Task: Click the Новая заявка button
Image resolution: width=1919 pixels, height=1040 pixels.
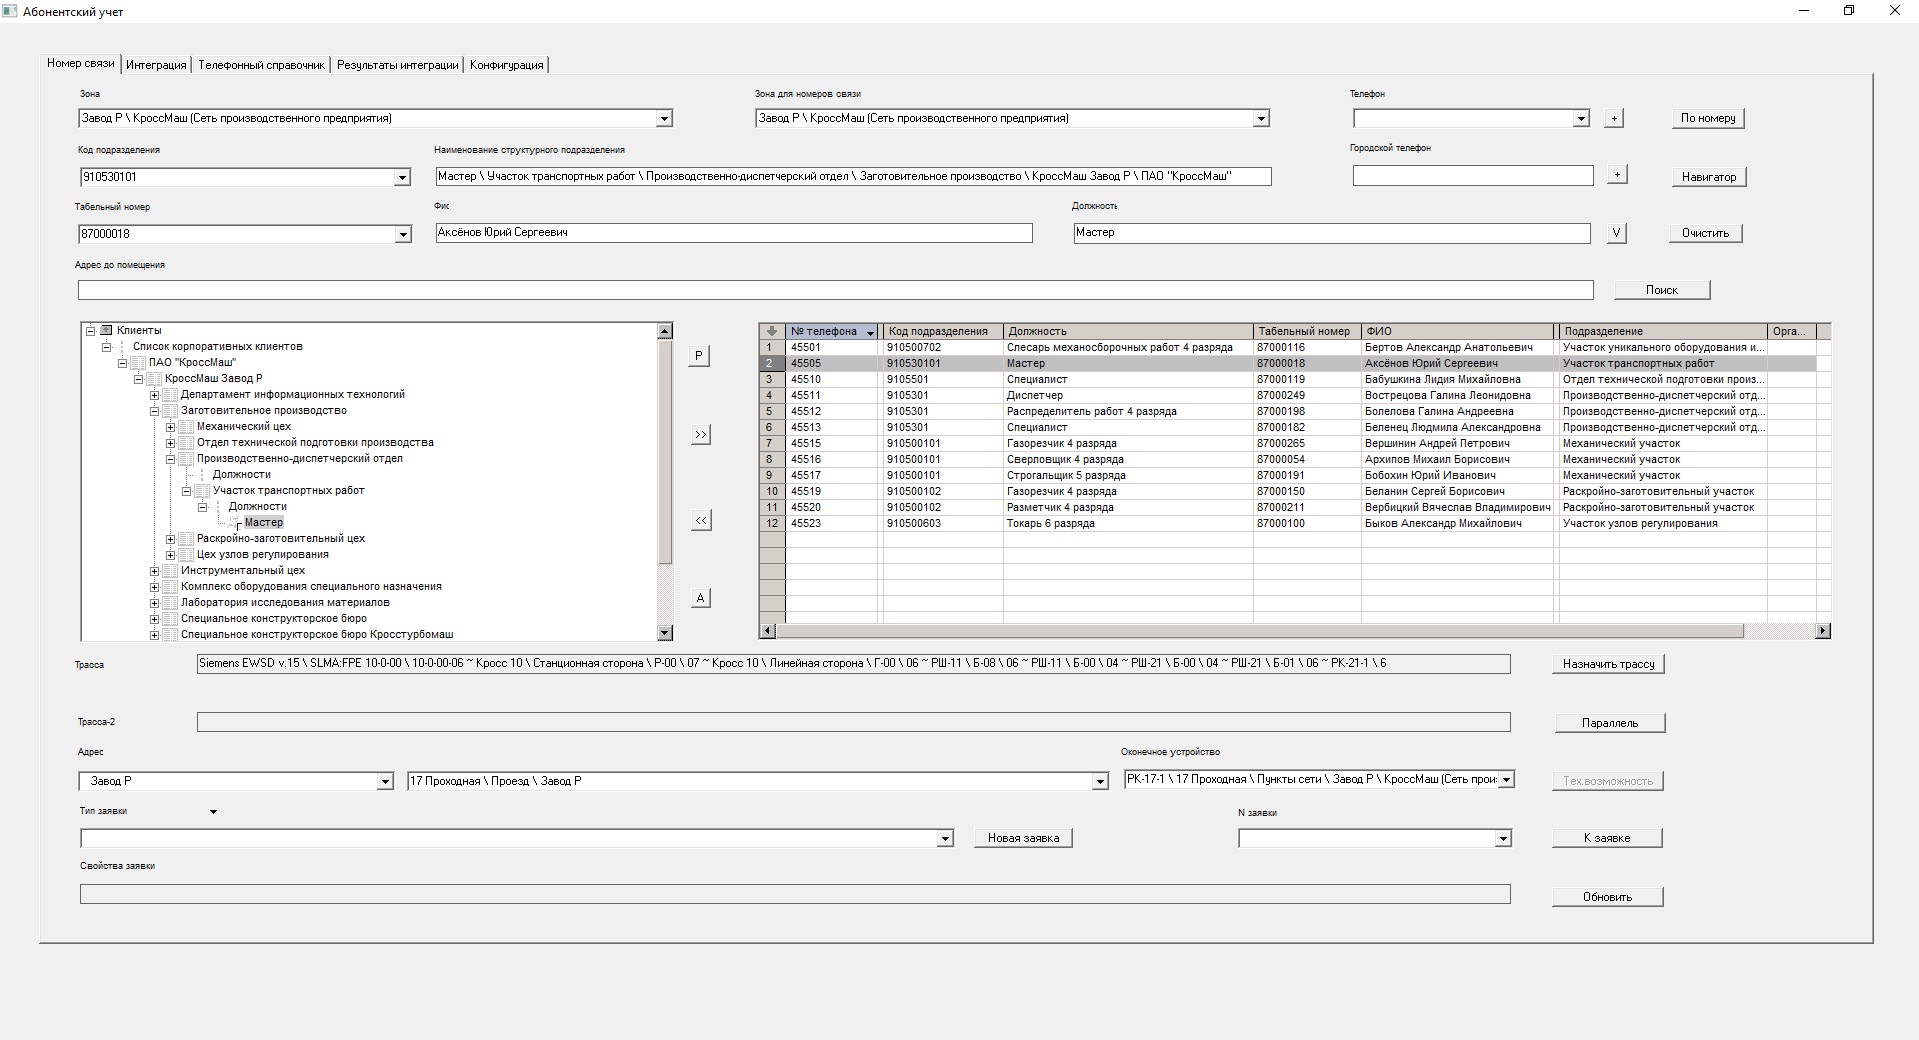Action: (x=1023, y=838)
